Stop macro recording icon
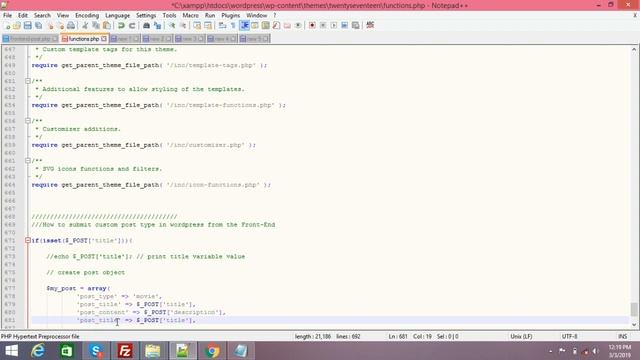The width and height of the screenshot is (640, 360). [323, 26]
